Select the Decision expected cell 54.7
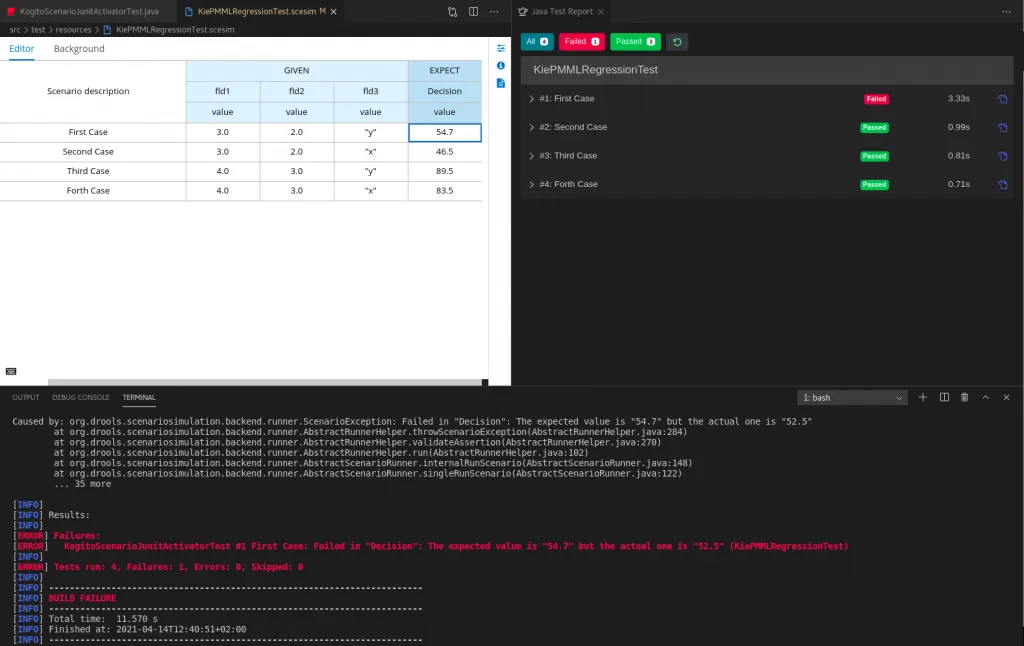Screen dimensions: 1024x646 point(445,133)
